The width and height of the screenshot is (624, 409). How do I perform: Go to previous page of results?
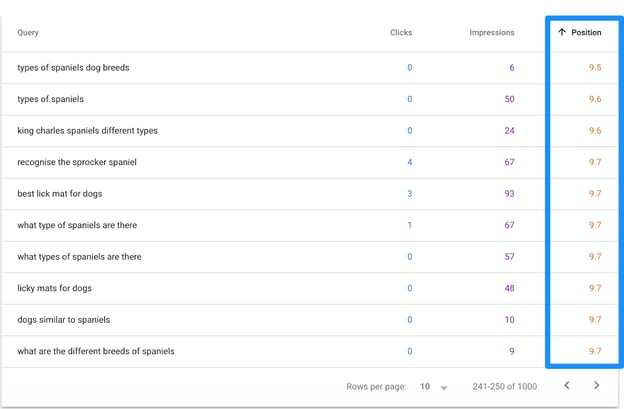tap(566, 385)
